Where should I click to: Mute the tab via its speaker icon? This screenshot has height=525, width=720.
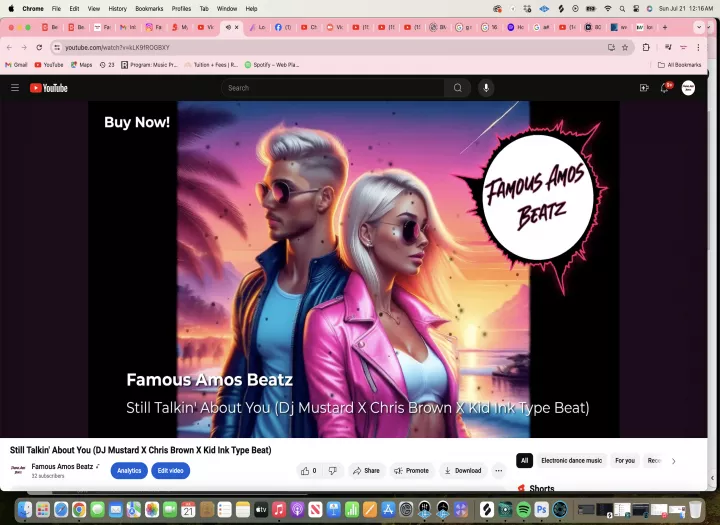228,28
